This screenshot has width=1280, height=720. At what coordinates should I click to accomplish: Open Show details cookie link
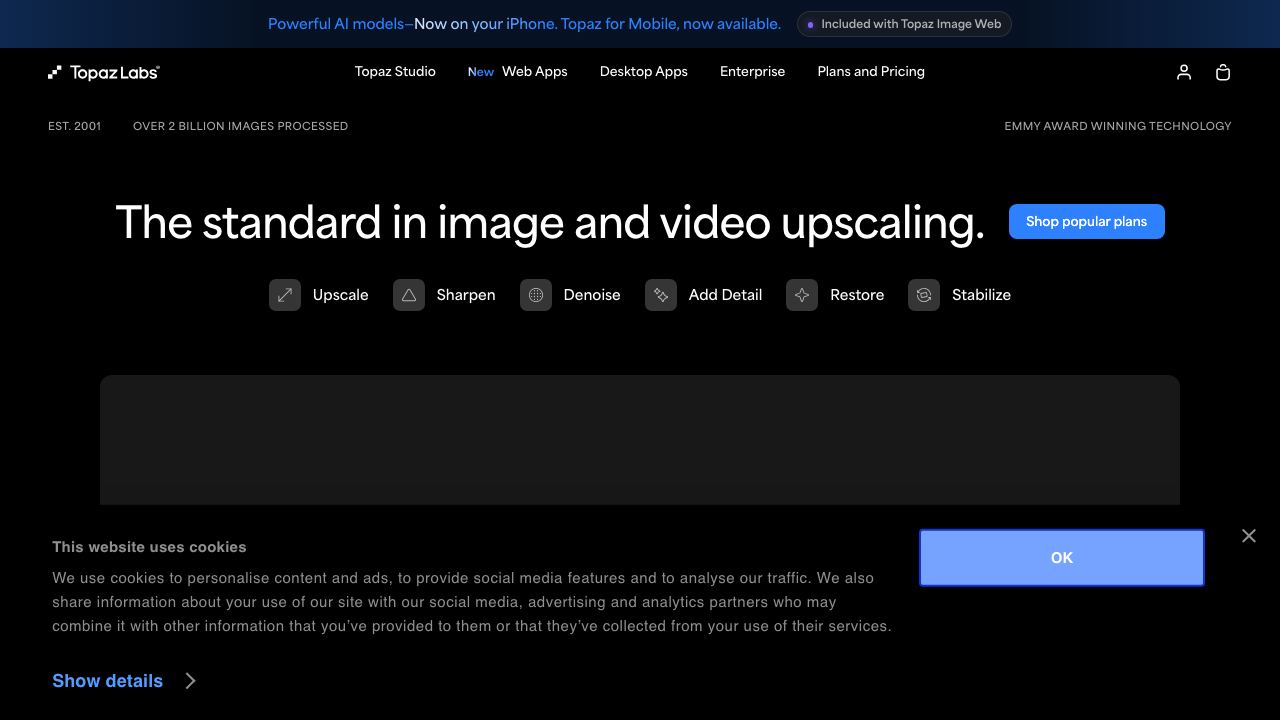coord(107,681)
